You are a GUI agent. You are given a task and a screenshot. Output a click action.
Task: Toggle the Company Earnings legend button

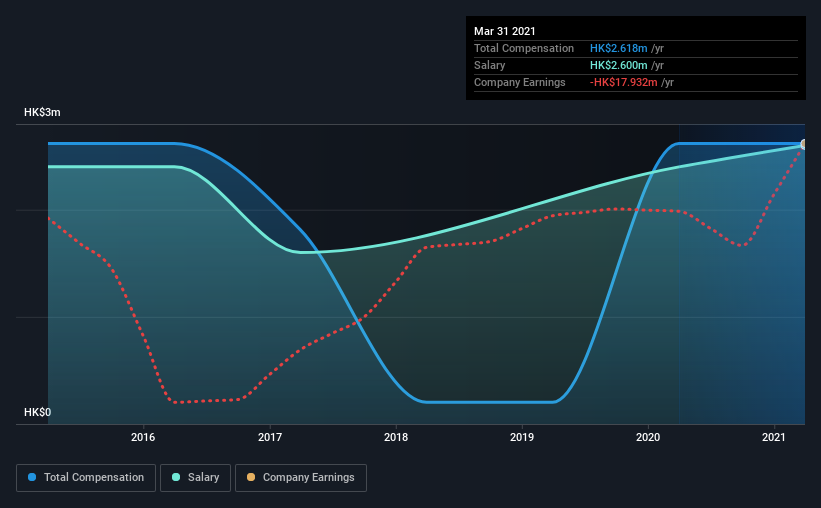pos(301,478)
